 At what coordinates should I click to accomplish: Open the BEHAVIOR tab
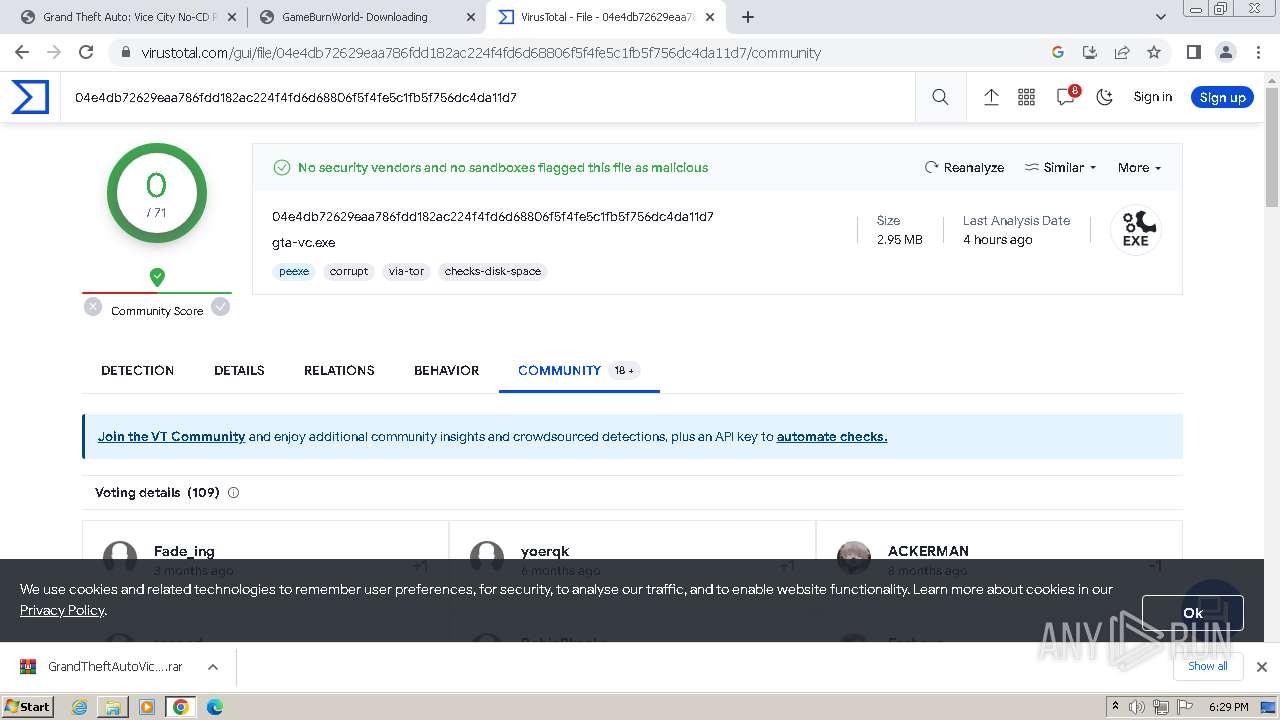pos(446,370)
